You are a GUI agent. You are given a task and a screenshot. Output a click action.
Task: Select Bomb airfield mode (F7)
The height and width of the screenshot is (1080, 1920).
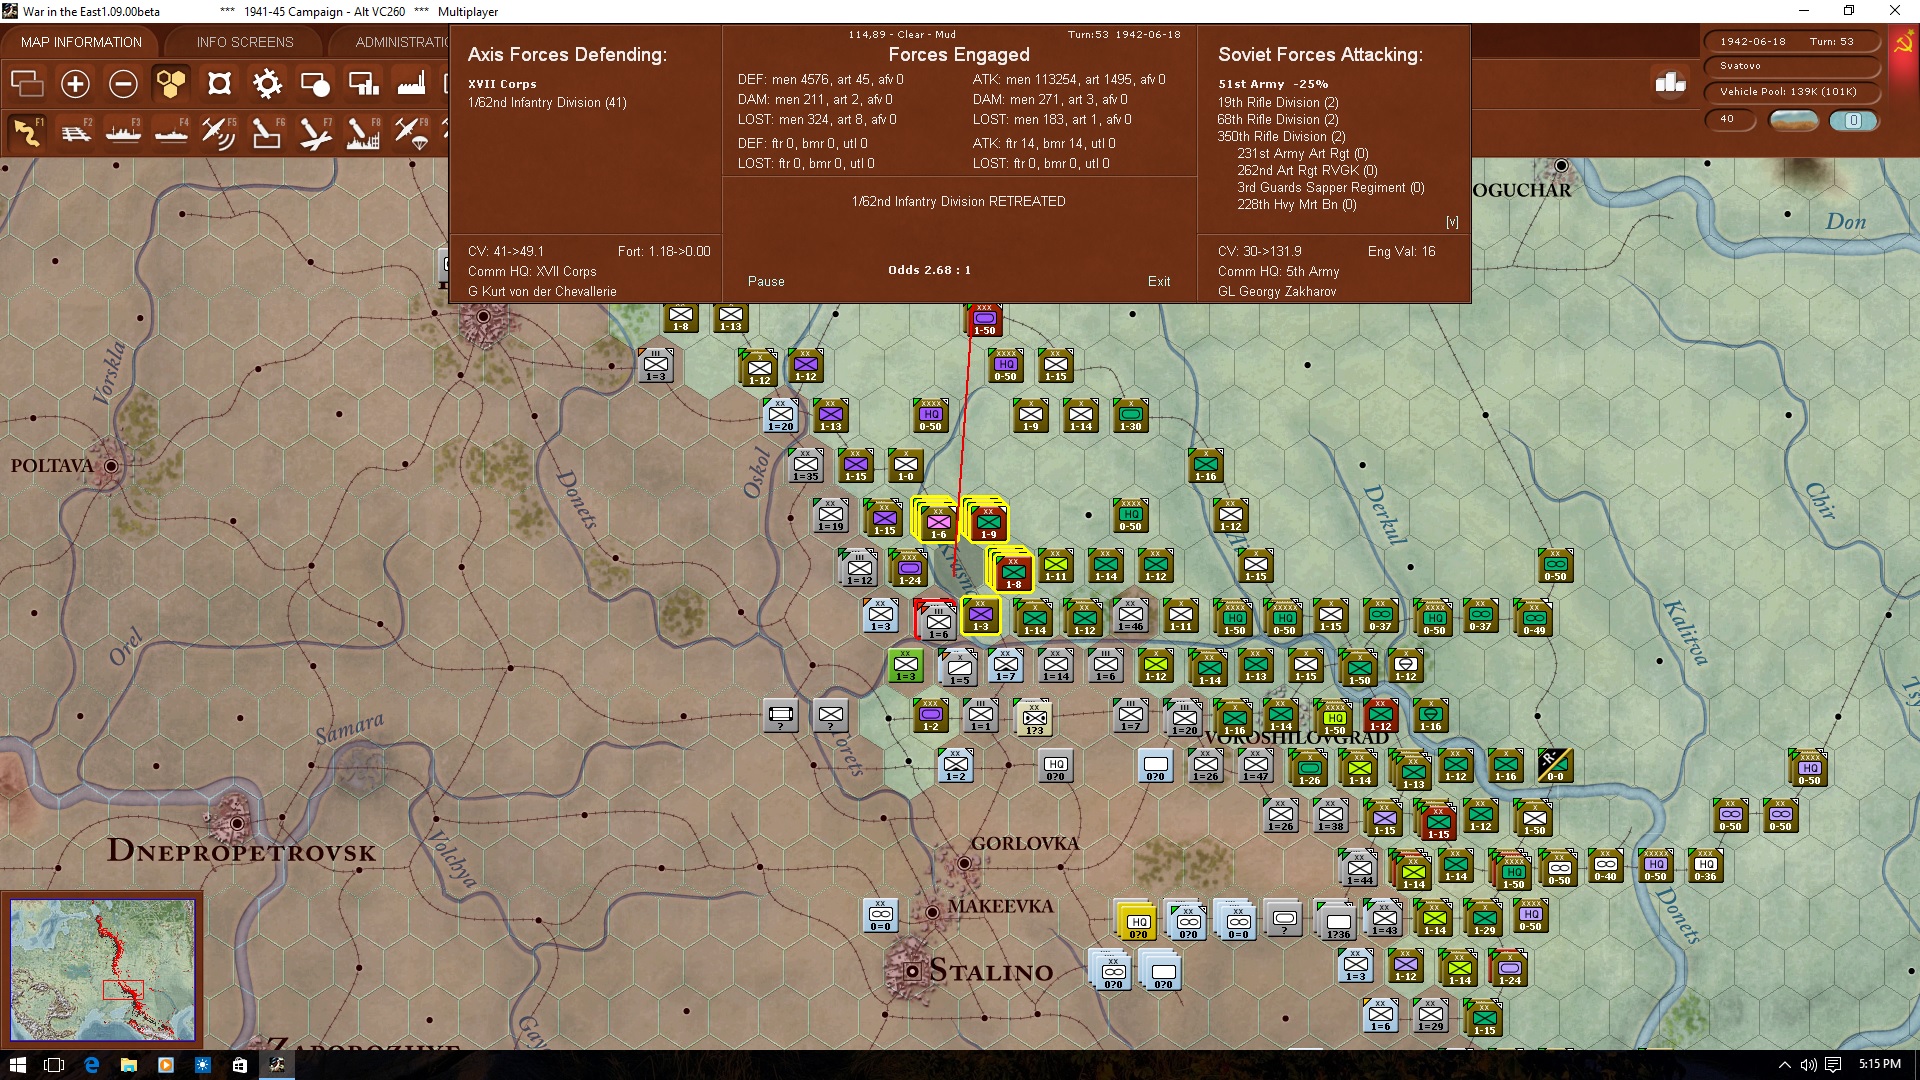(315, 132)
